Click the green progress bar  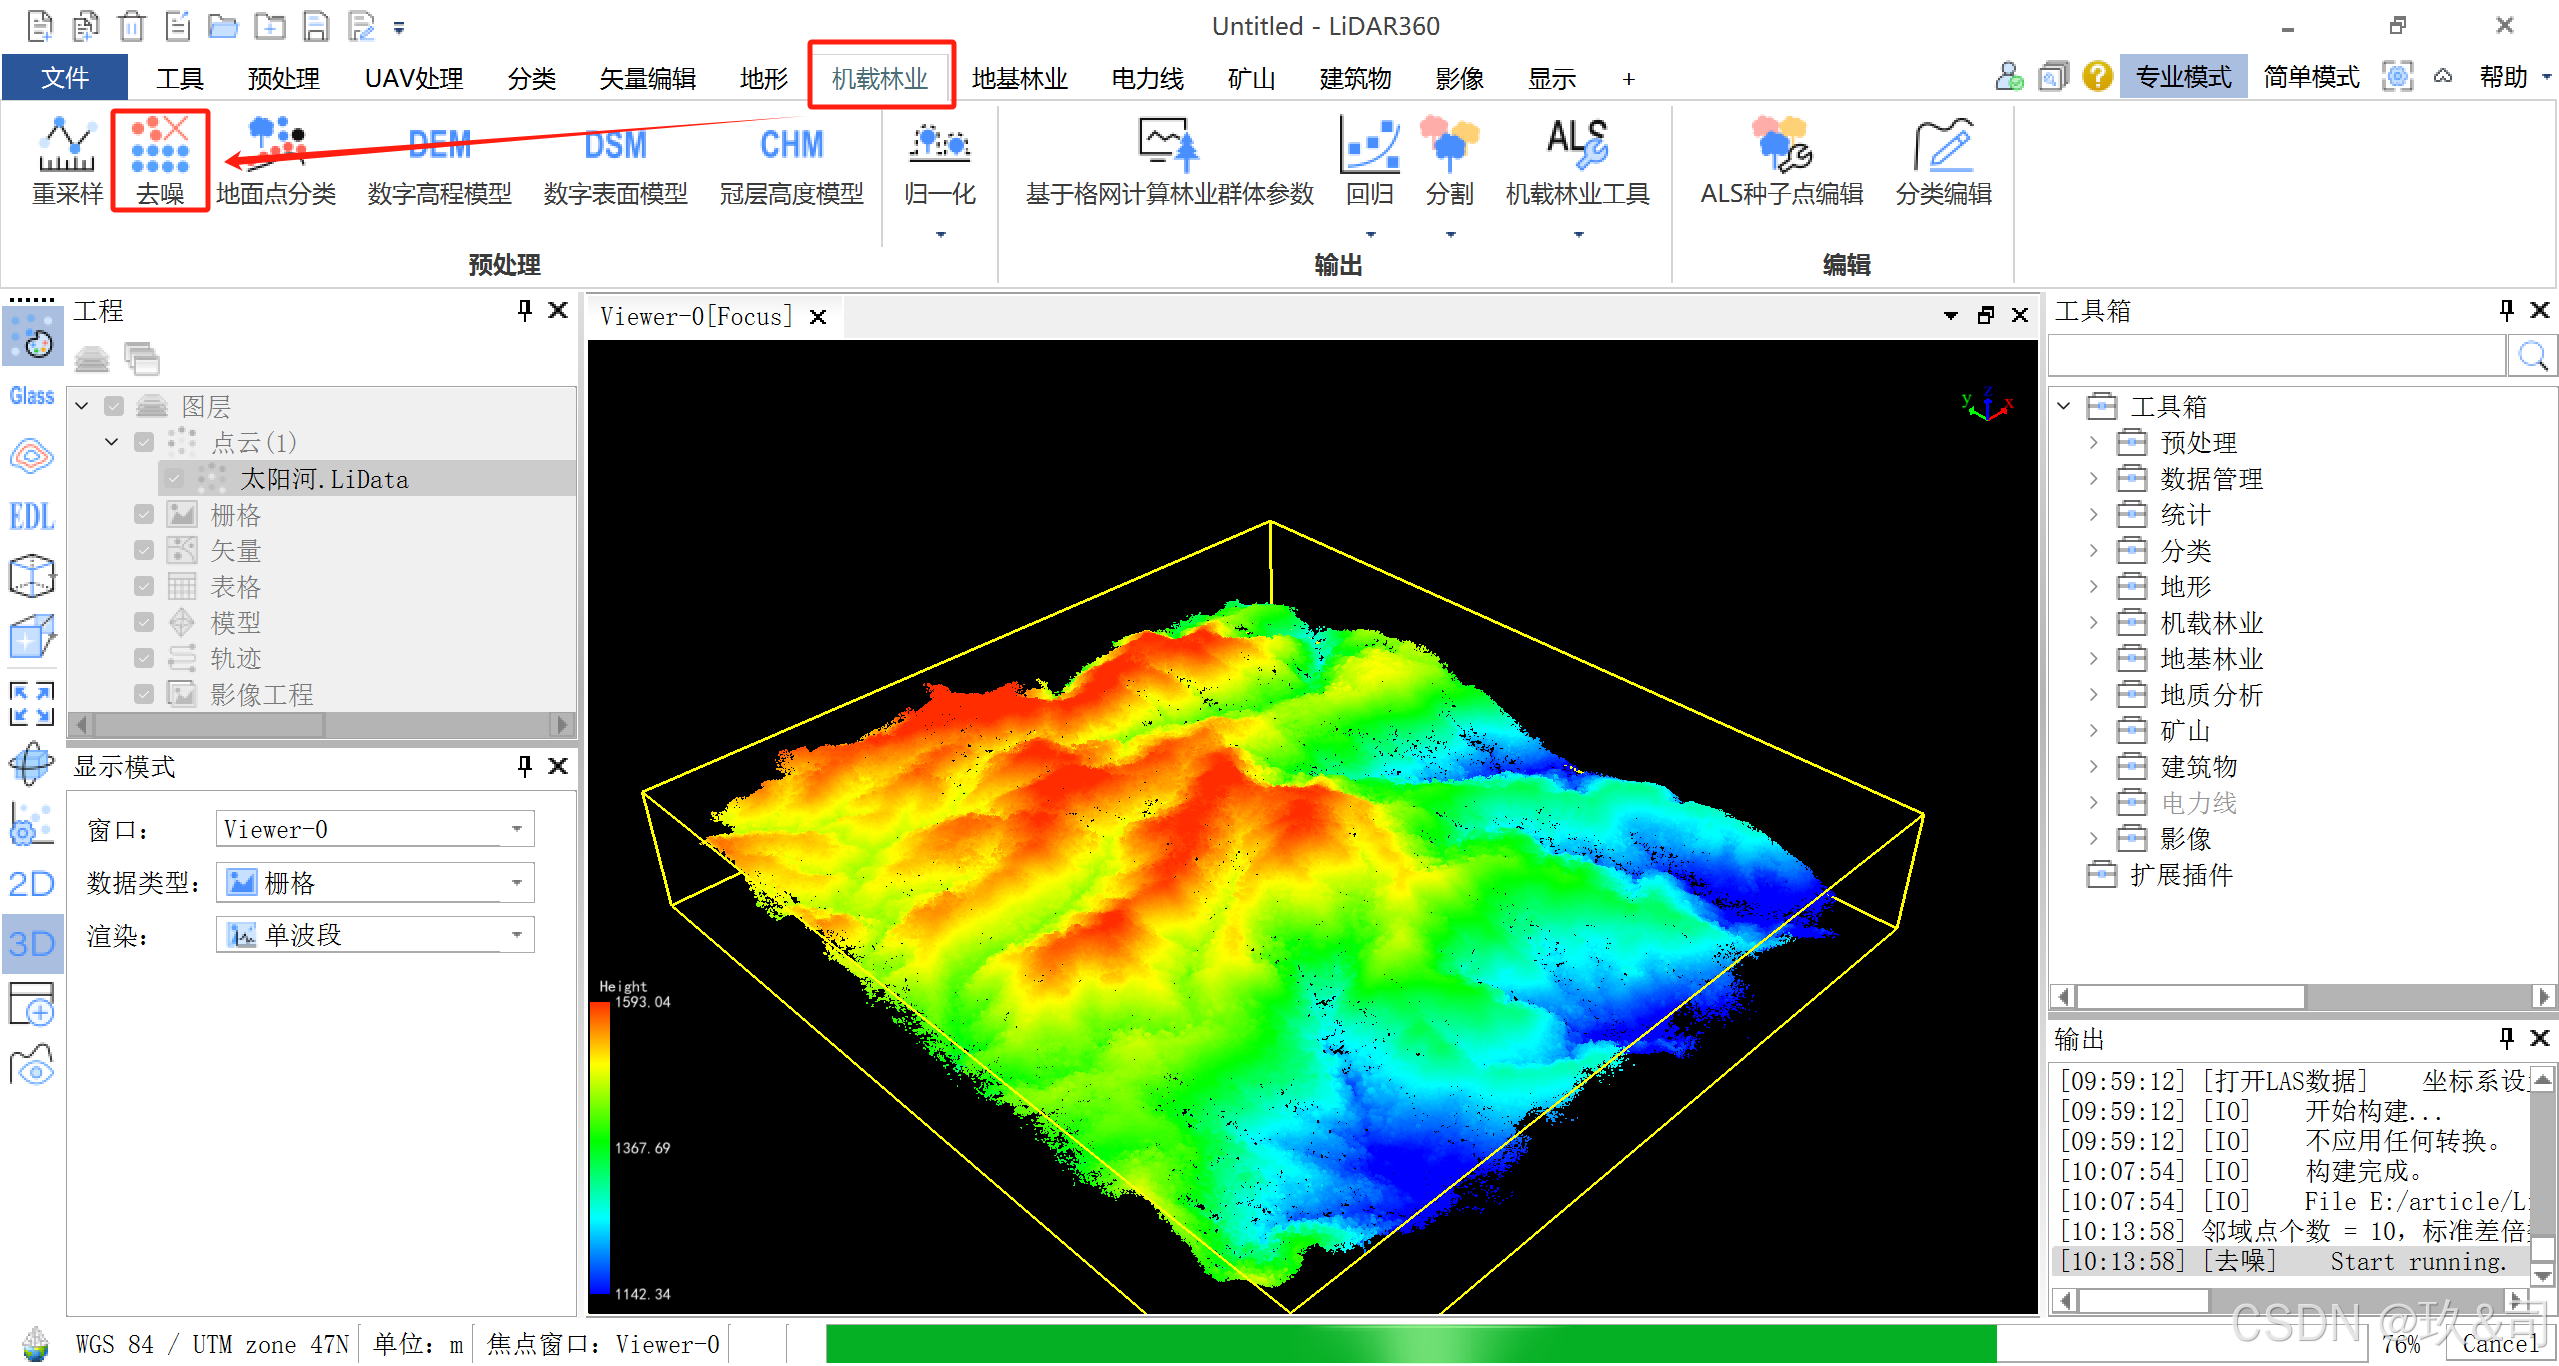point(1410,1344)
